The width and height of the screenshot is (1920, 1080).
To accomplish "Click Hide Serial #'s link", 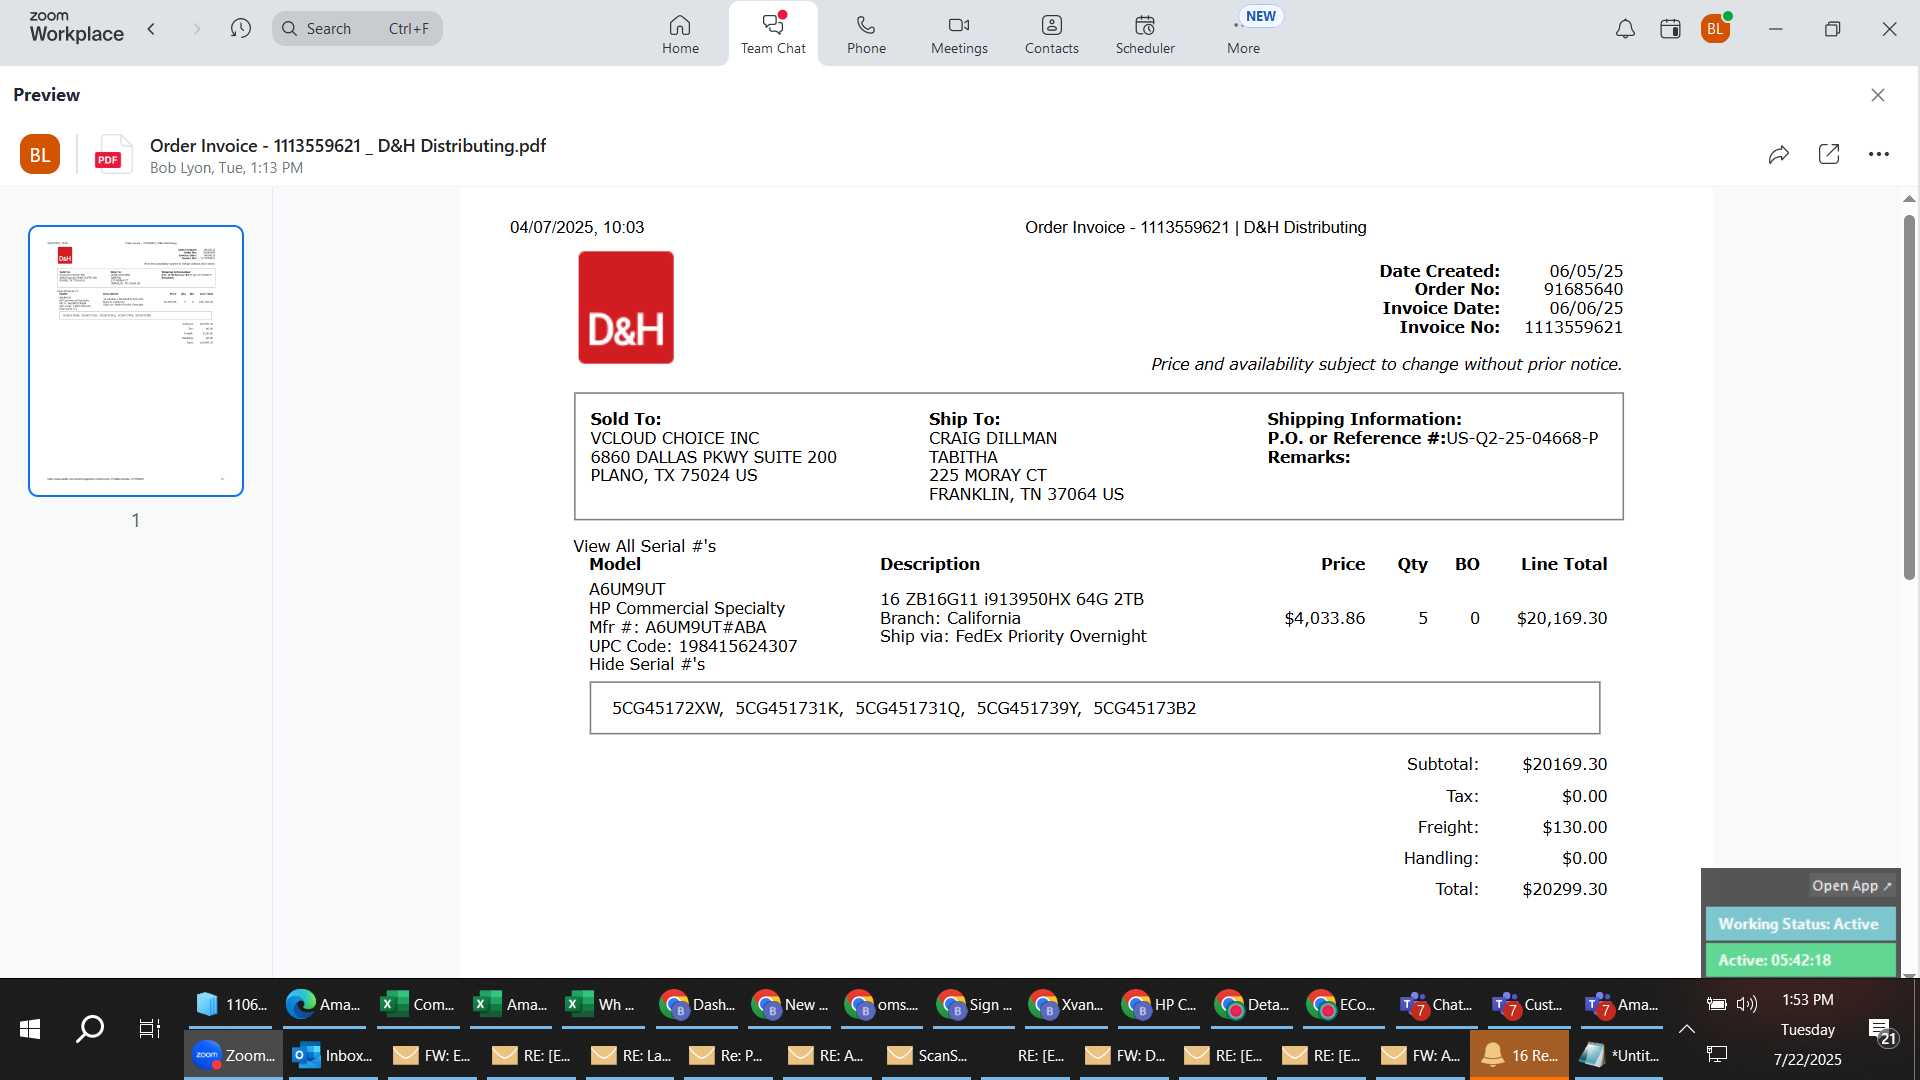I will click(647, 664).
